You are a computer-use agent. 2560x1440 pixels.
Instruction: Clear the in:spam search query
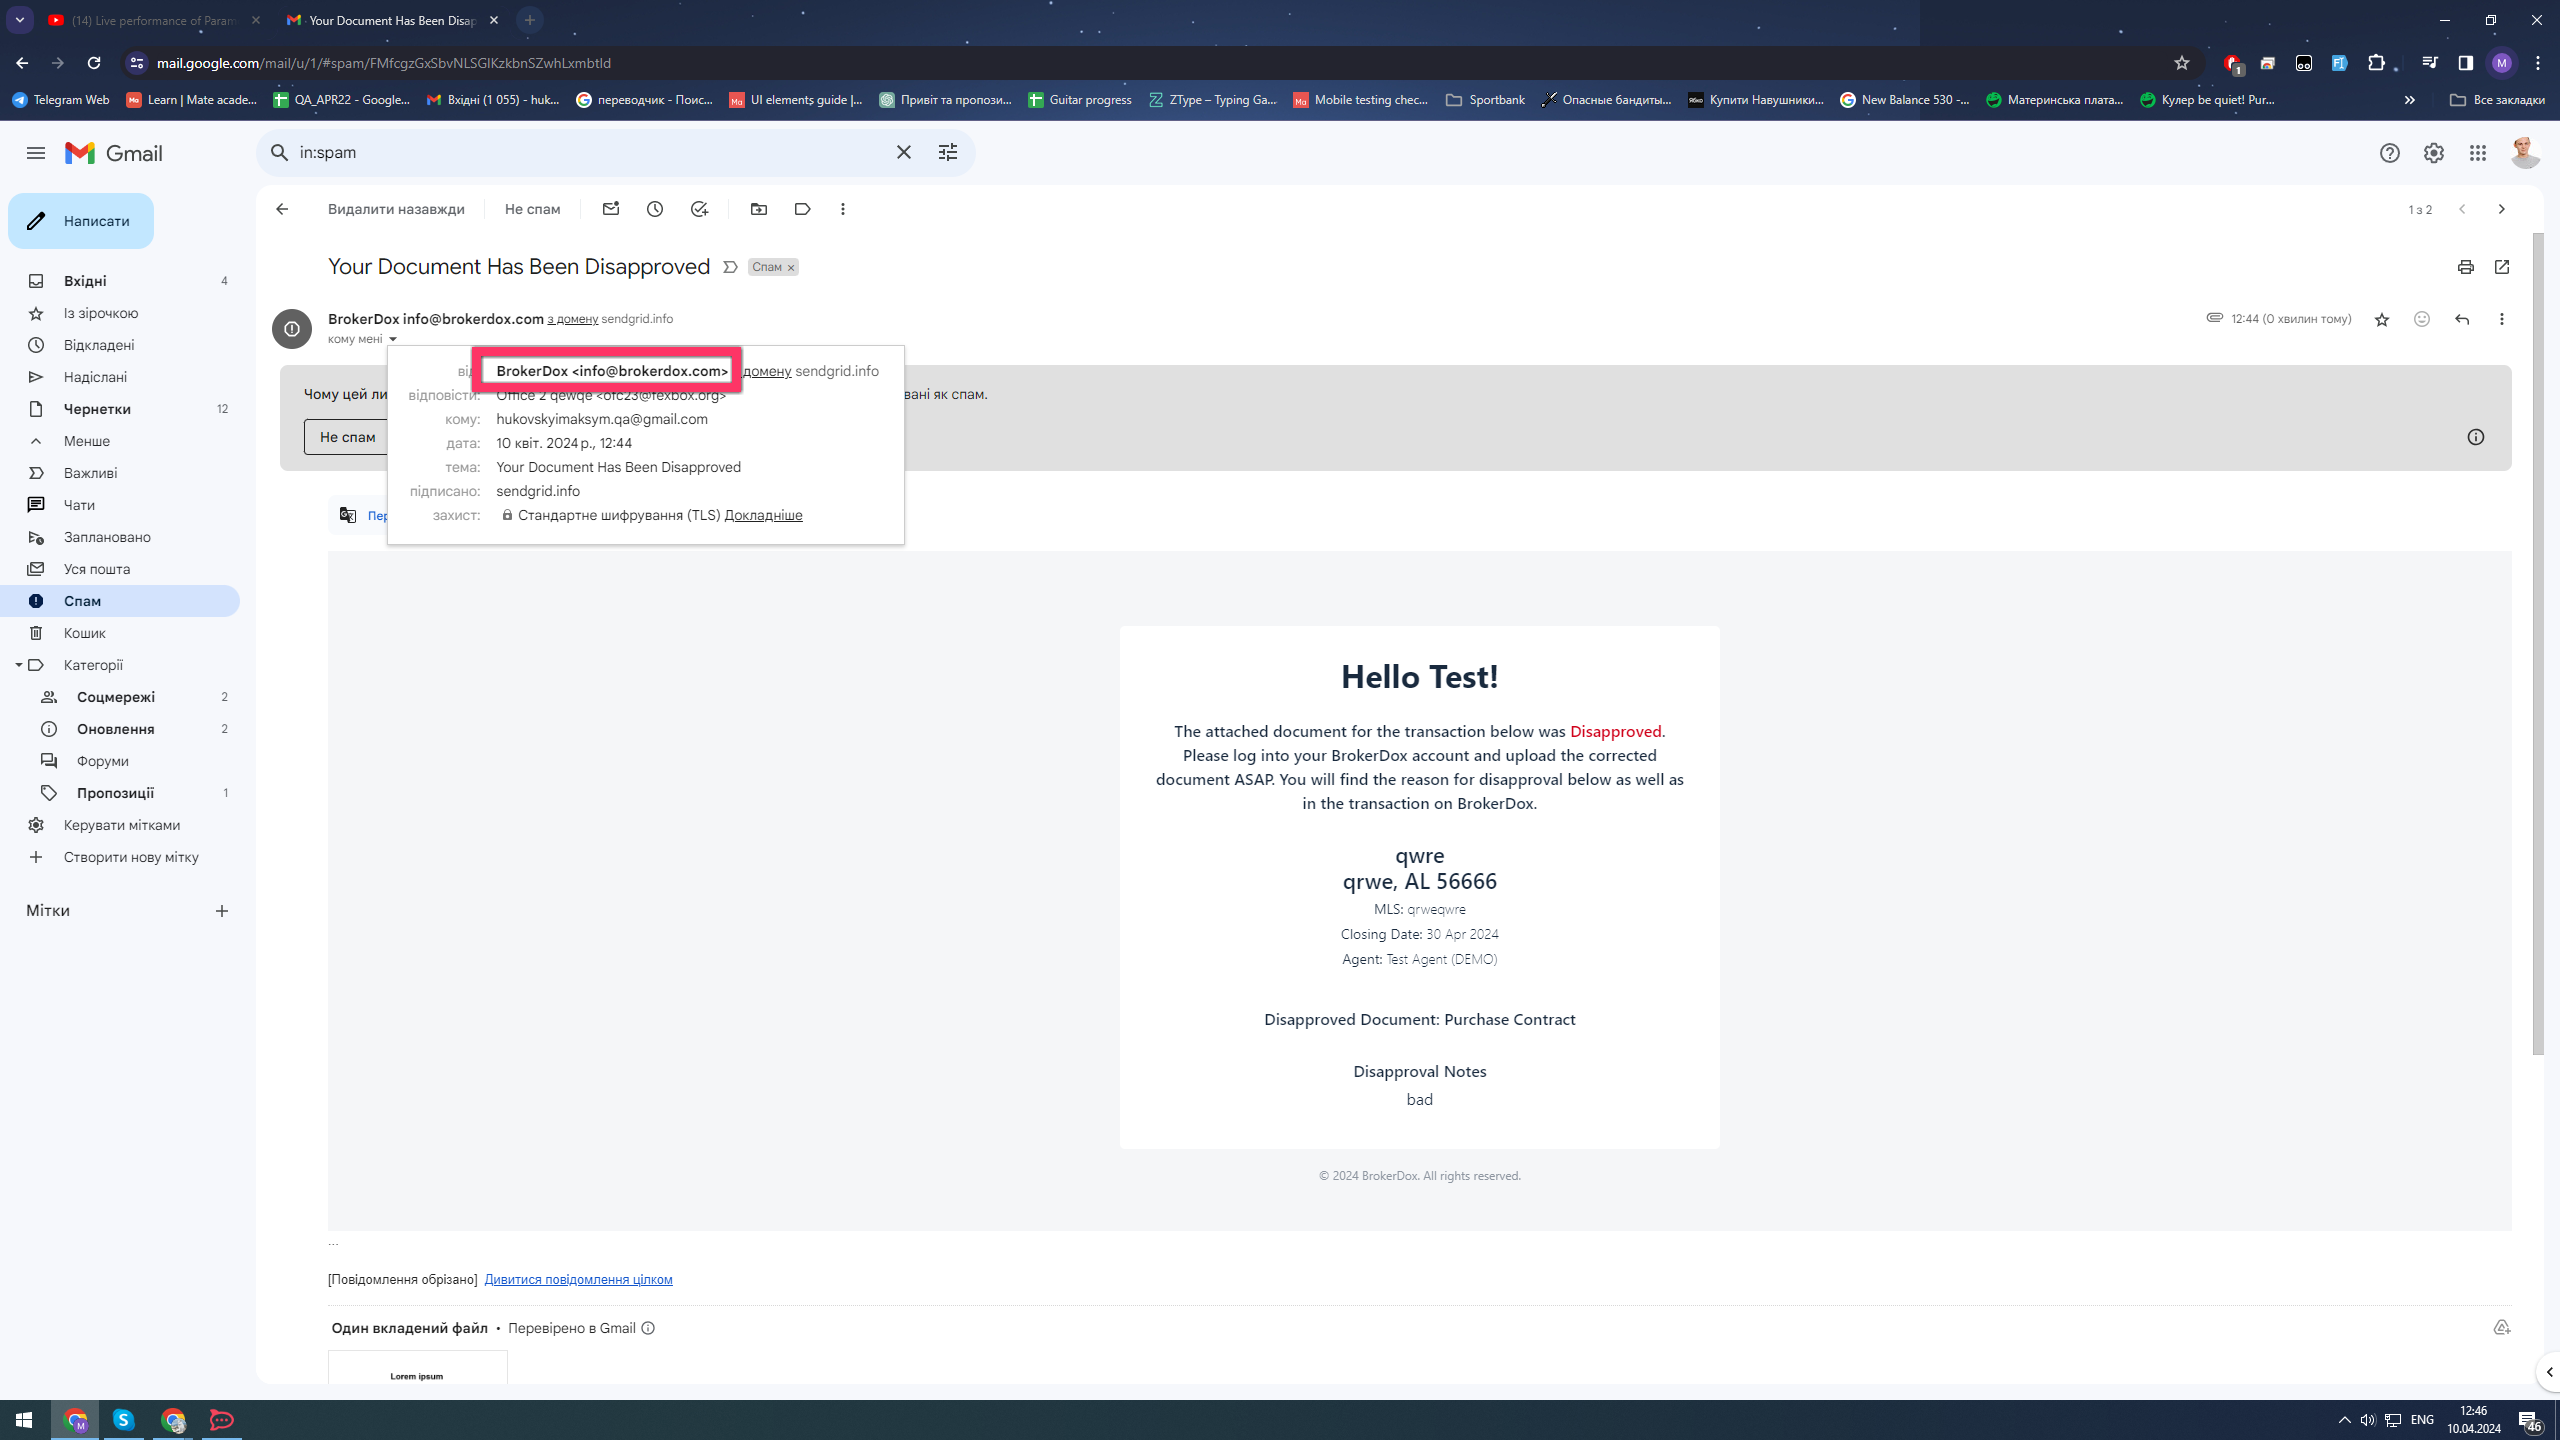[x=903, y=152]
